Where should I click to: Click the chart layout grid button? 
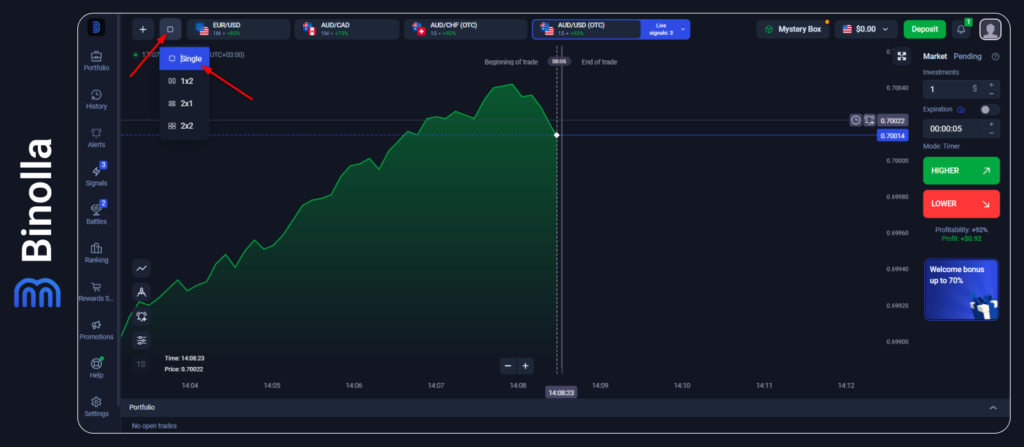[170, 29]
